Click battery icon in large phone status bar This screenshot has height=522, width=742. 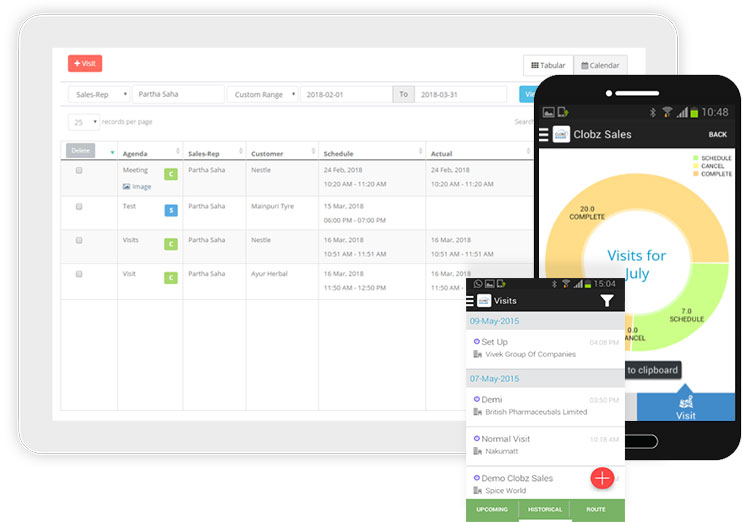pos(694,113)
